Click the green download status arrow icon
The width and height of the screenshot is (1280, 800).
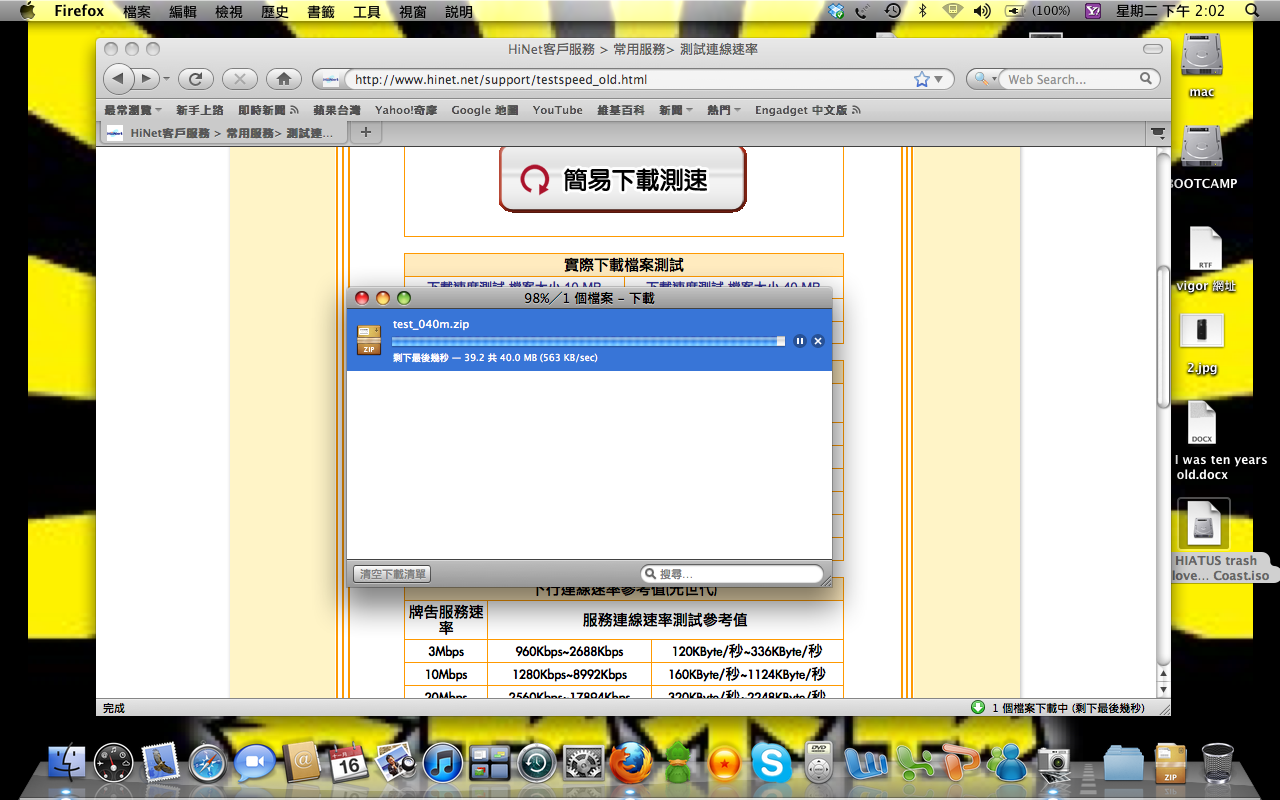click(x=978, y=707)
